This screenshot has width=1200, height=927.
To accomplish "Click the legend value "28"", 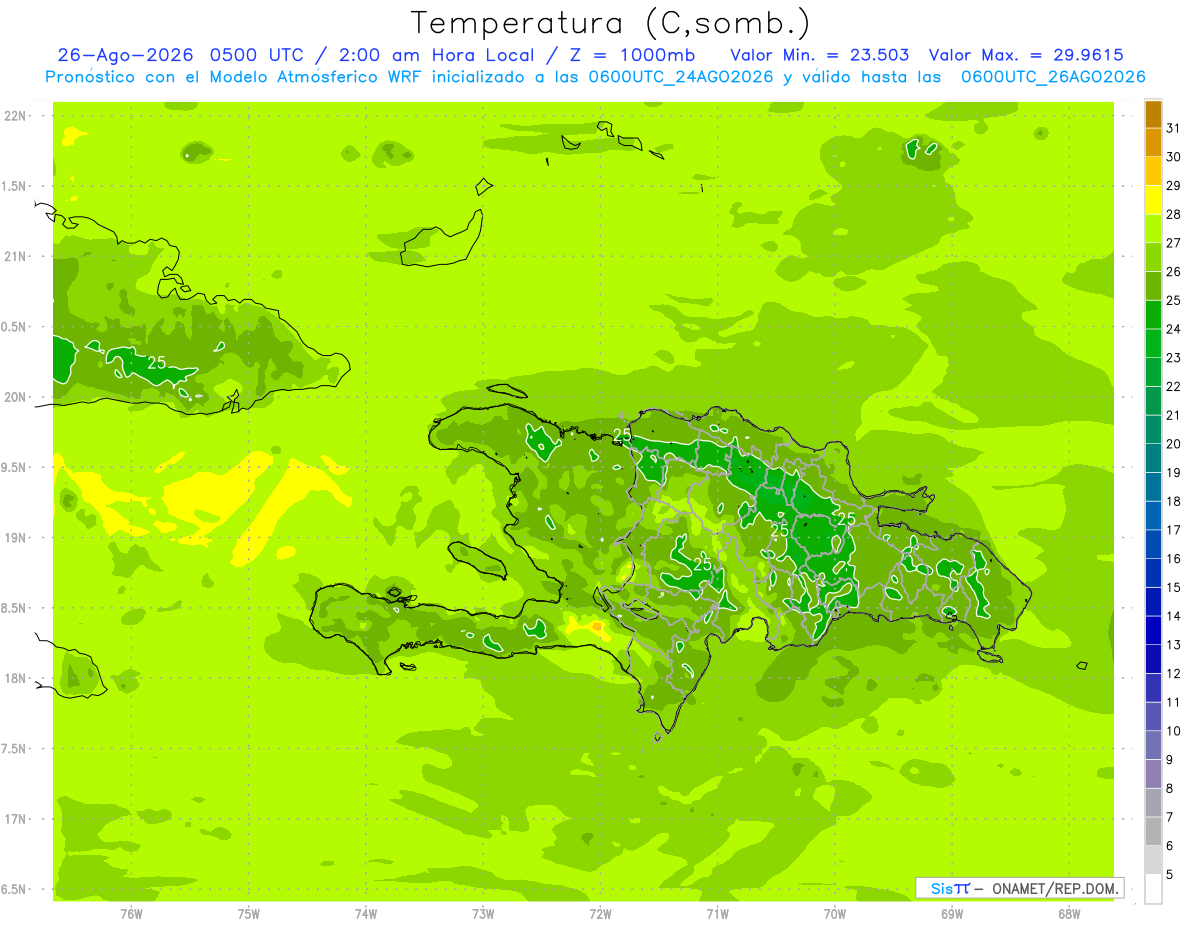I will (1174, 215).
